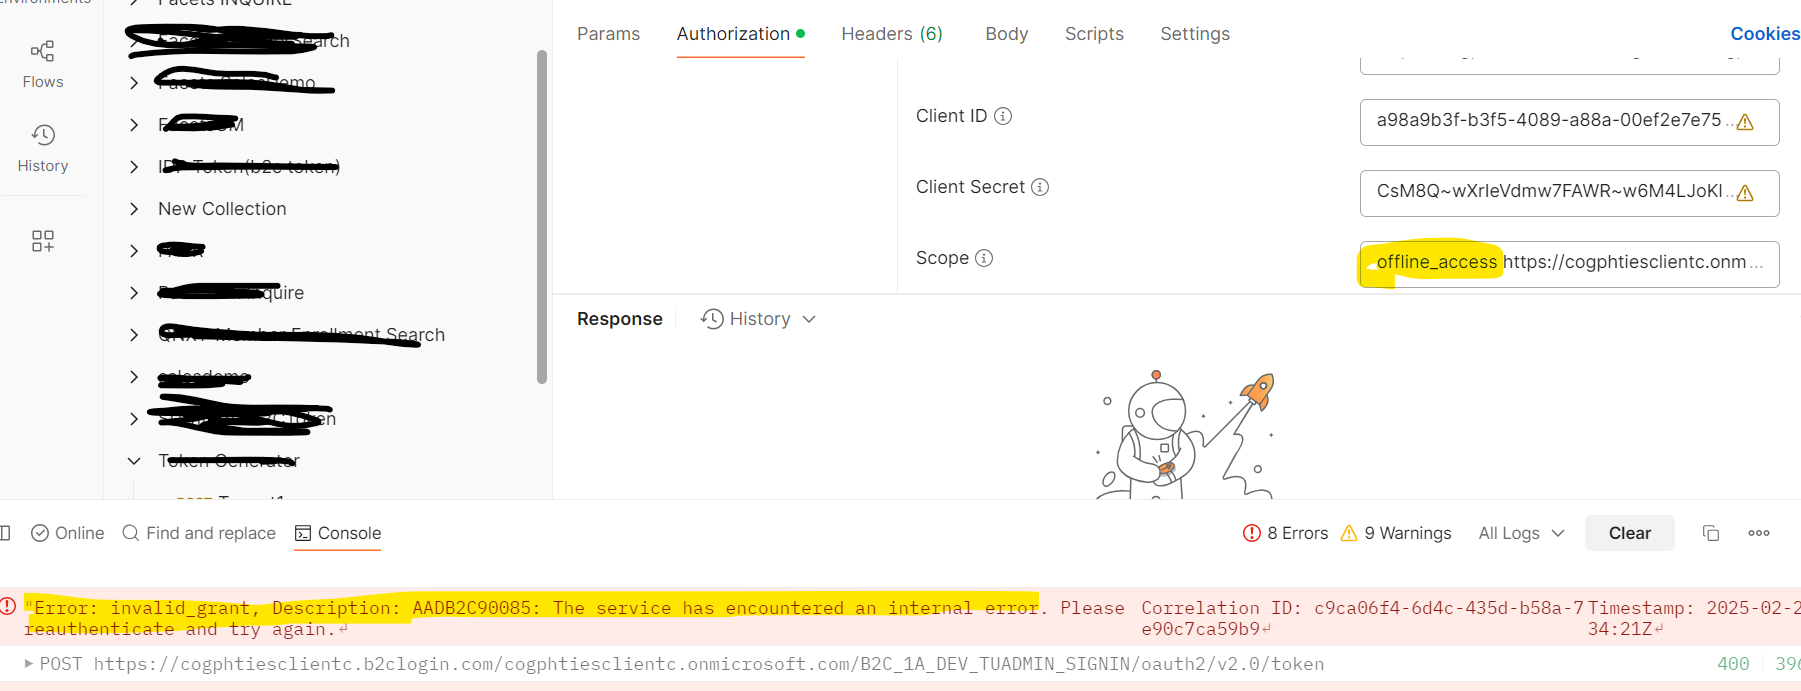
Task: Open Find and replace
Action: 199,533
